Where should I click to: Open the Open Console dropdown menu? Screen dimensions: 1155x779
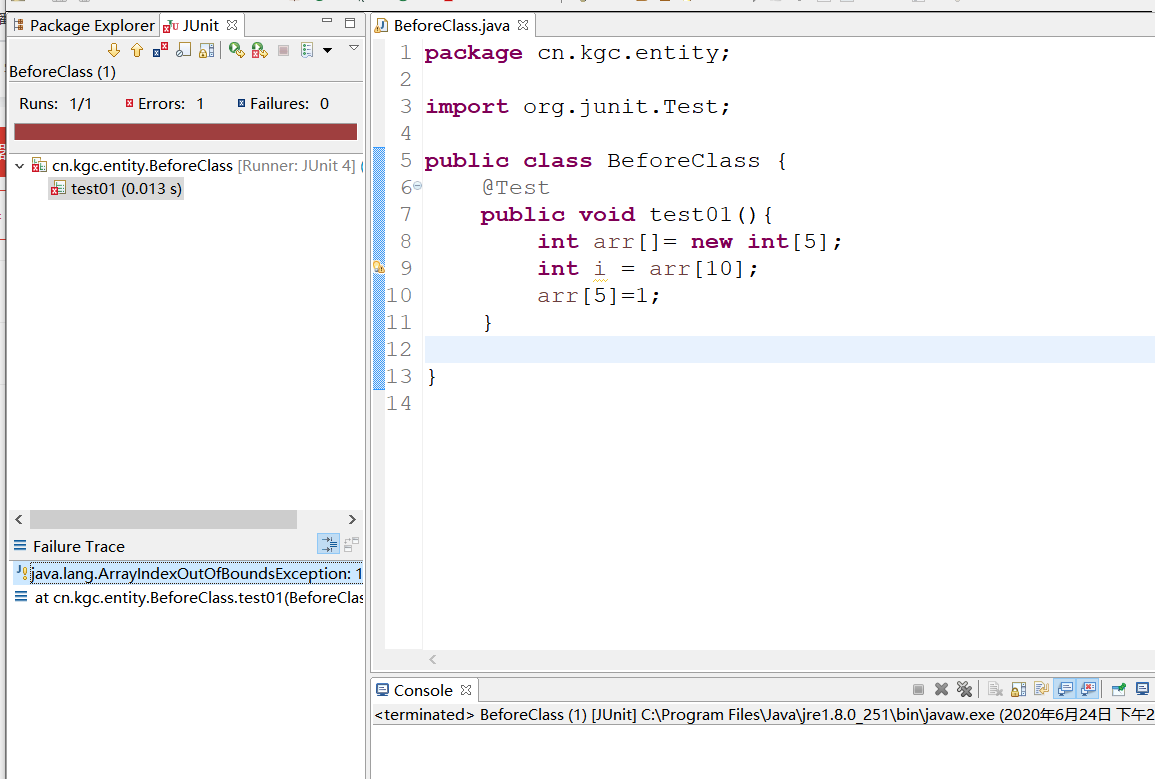[x=1142, y=689]
